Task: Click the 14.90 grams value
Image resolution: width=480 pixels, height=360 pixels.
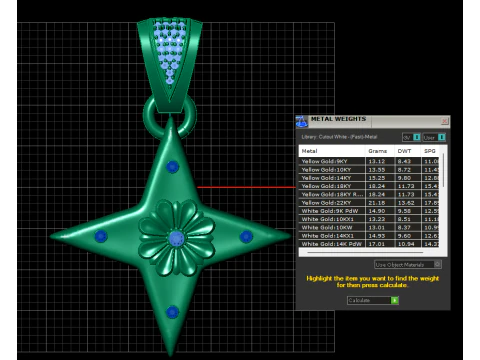Action: (377, 211)
